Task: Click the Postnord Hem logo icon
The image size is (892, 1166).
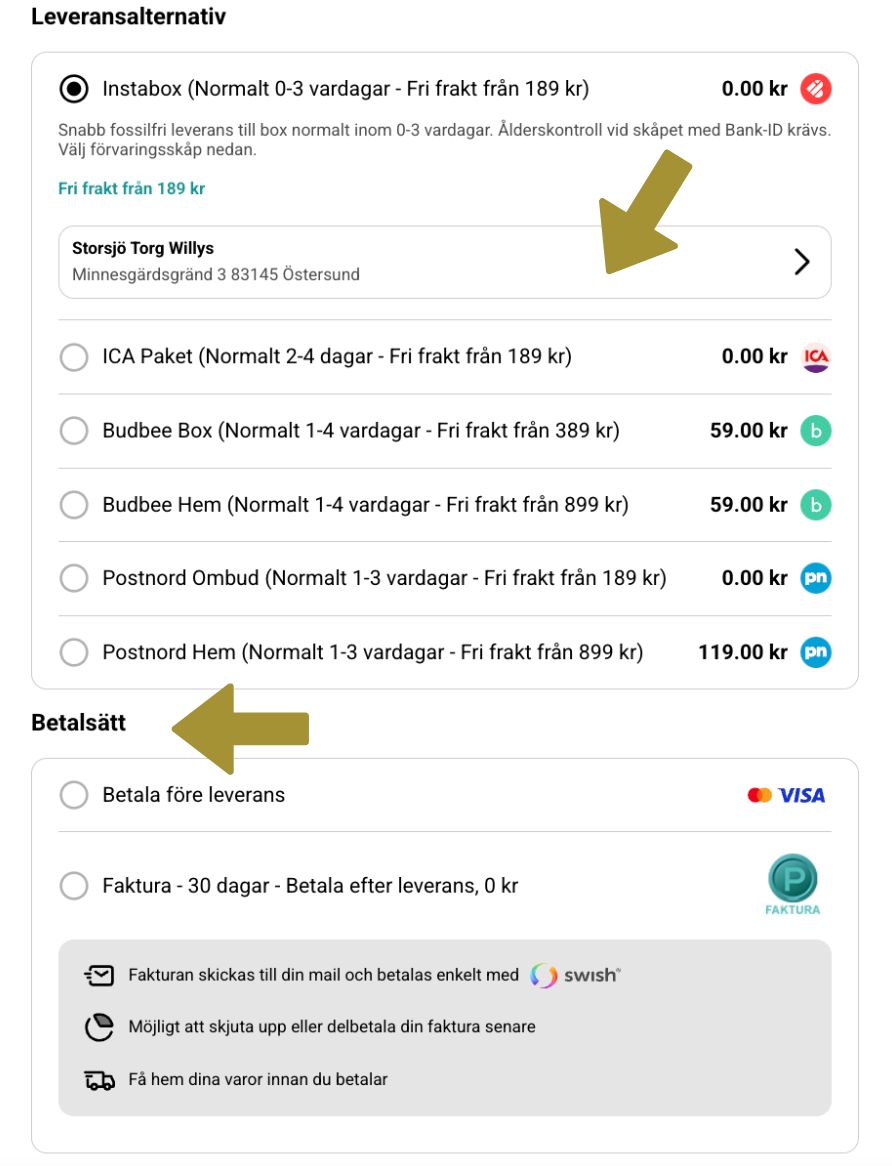Action: [816, 653]
